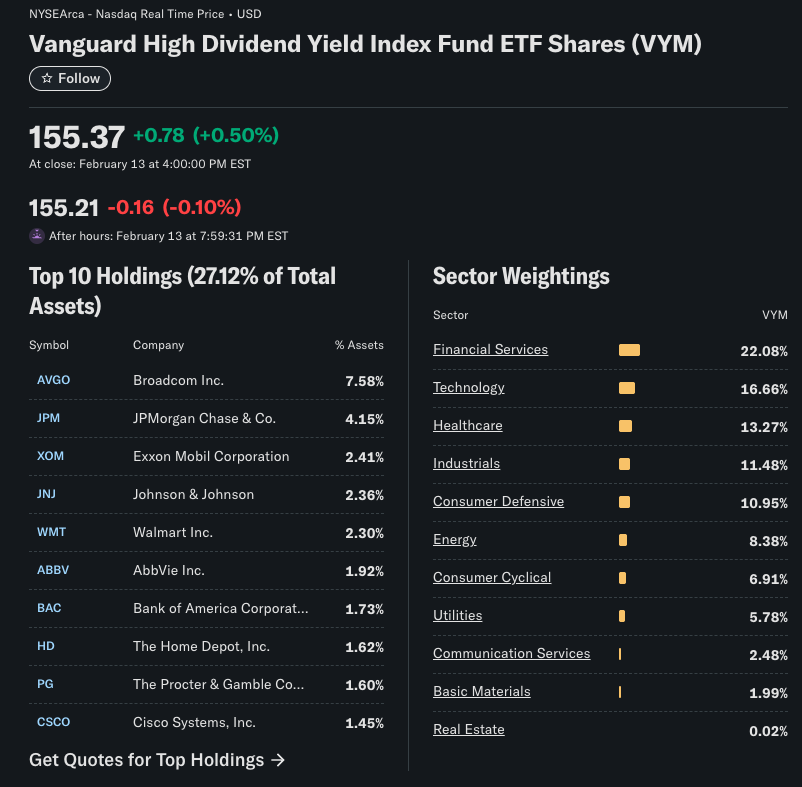Viewport: 802px width, 787px height.
Task: Click the Technology sector link
Action: [468, 387]
